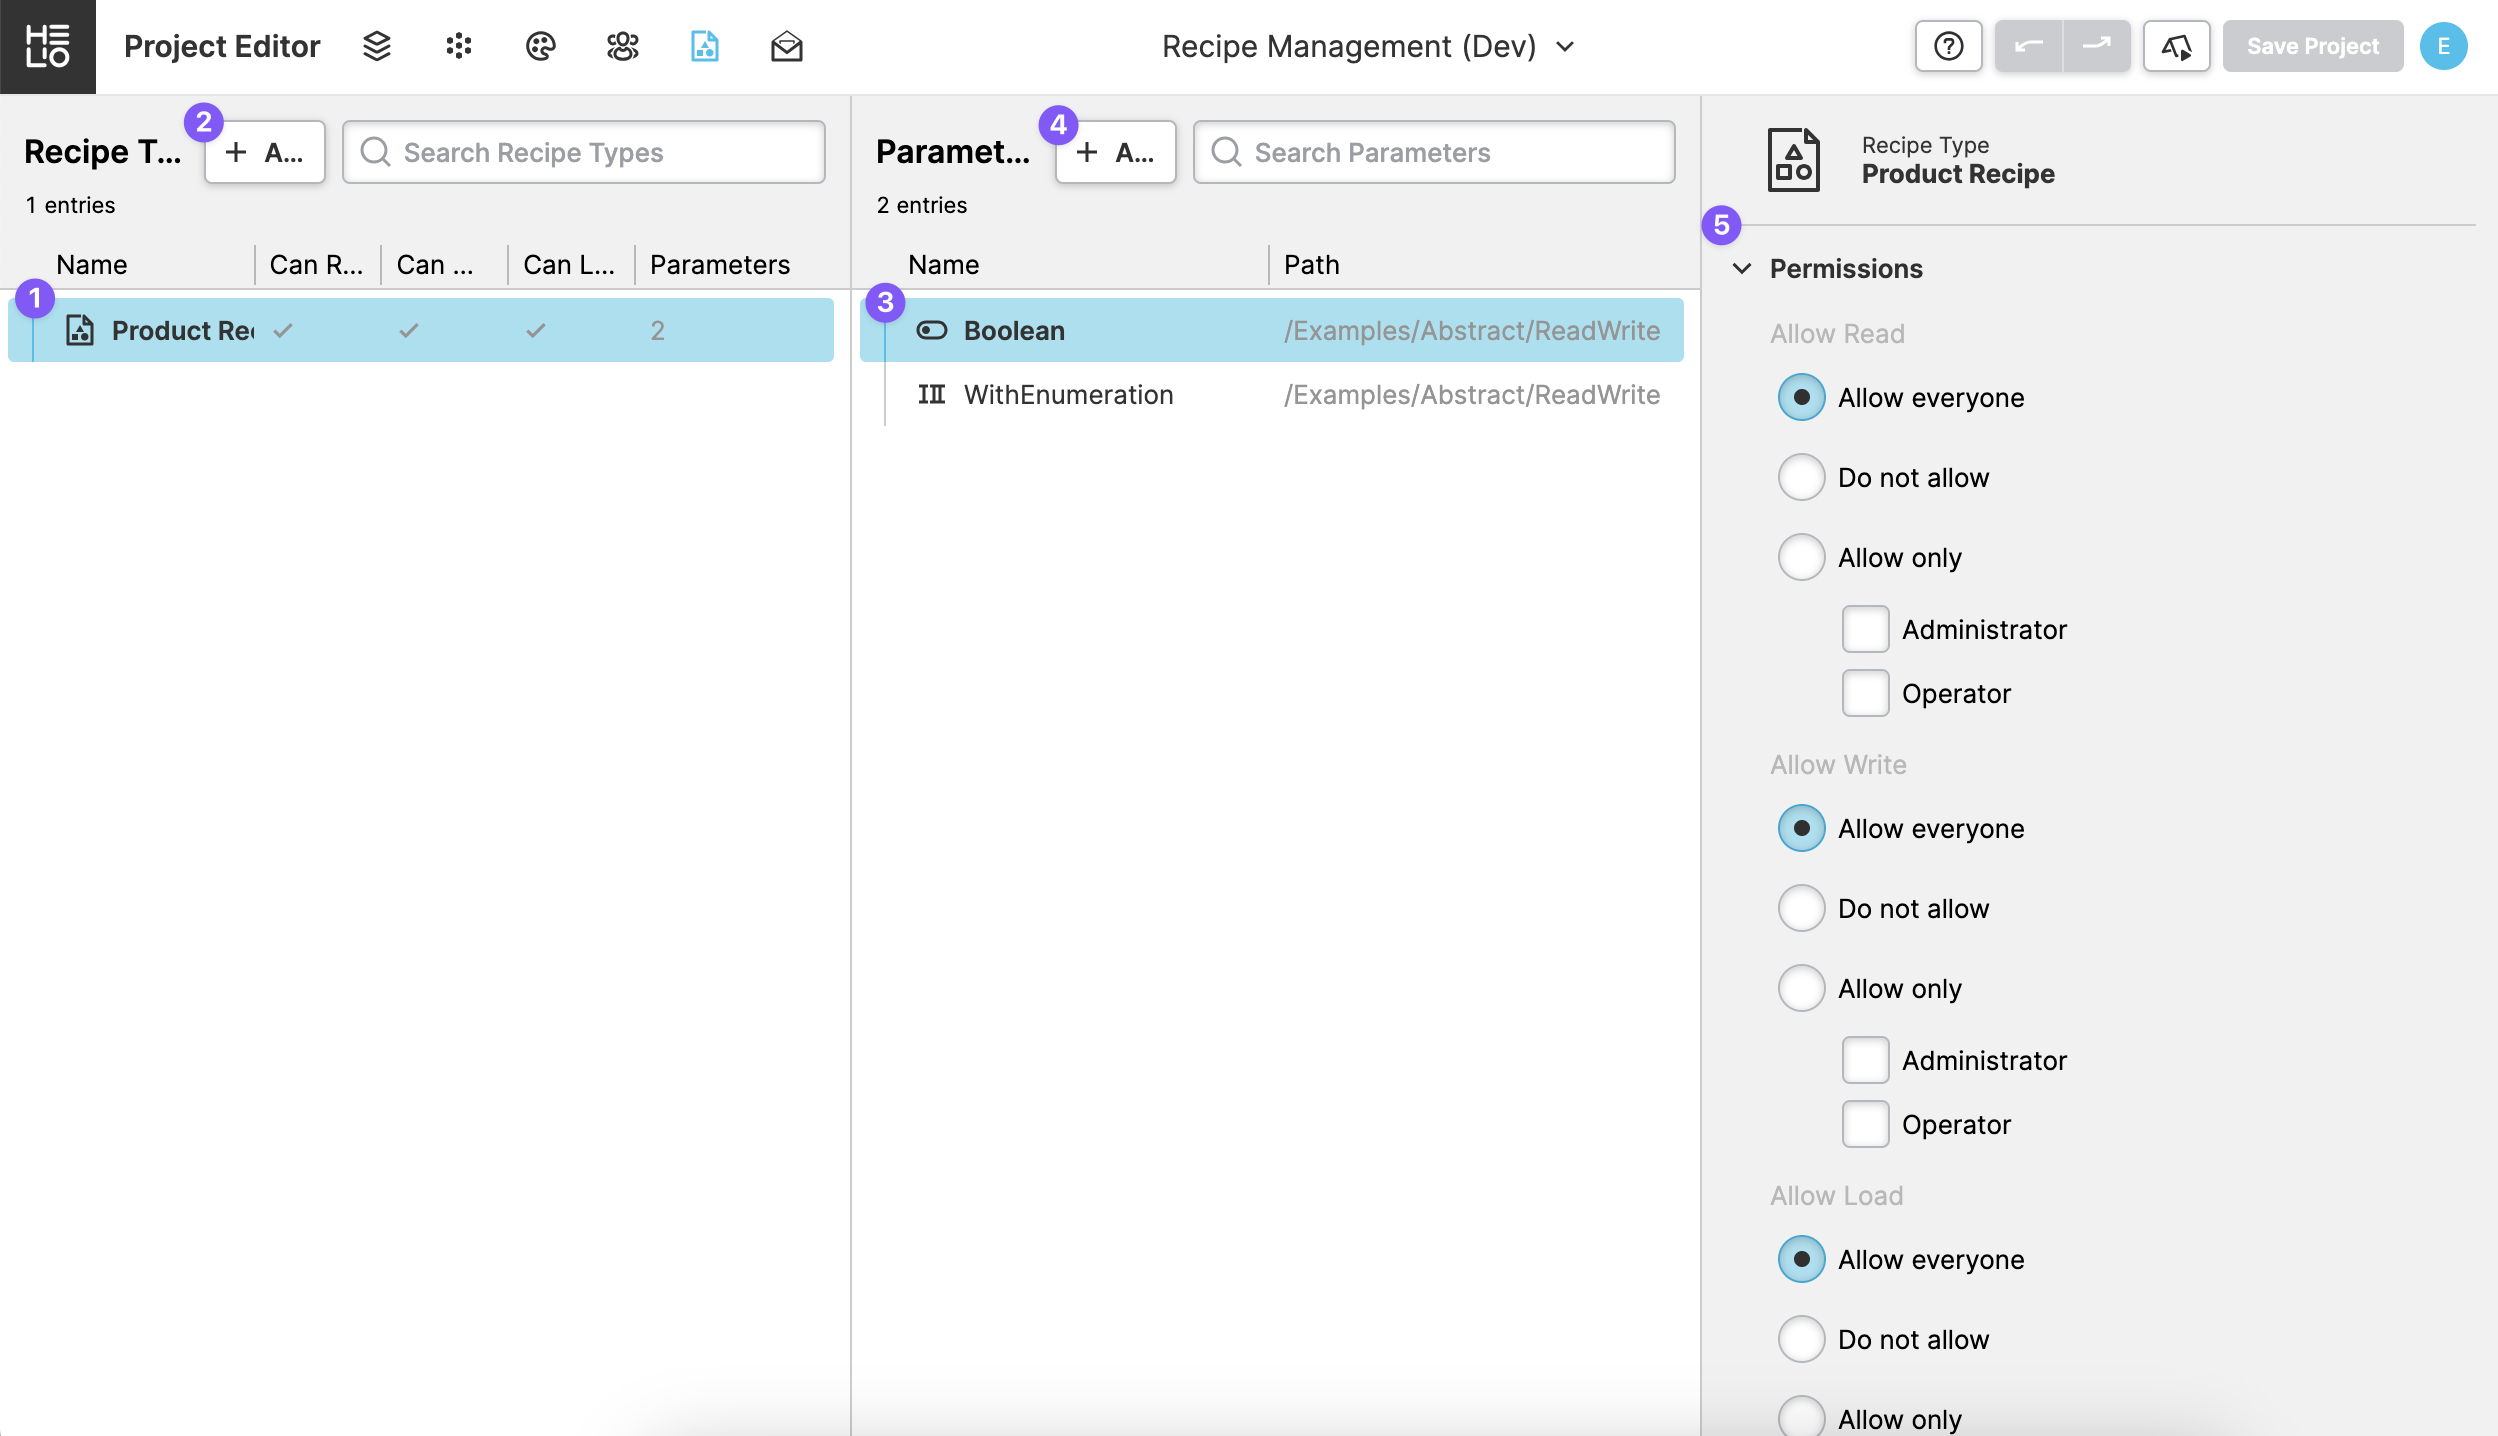The width and height of the screenshot is (2498, 1436).
Task: Open the dots cluster icon in the toolbar
Action: [x=458, y=46]
